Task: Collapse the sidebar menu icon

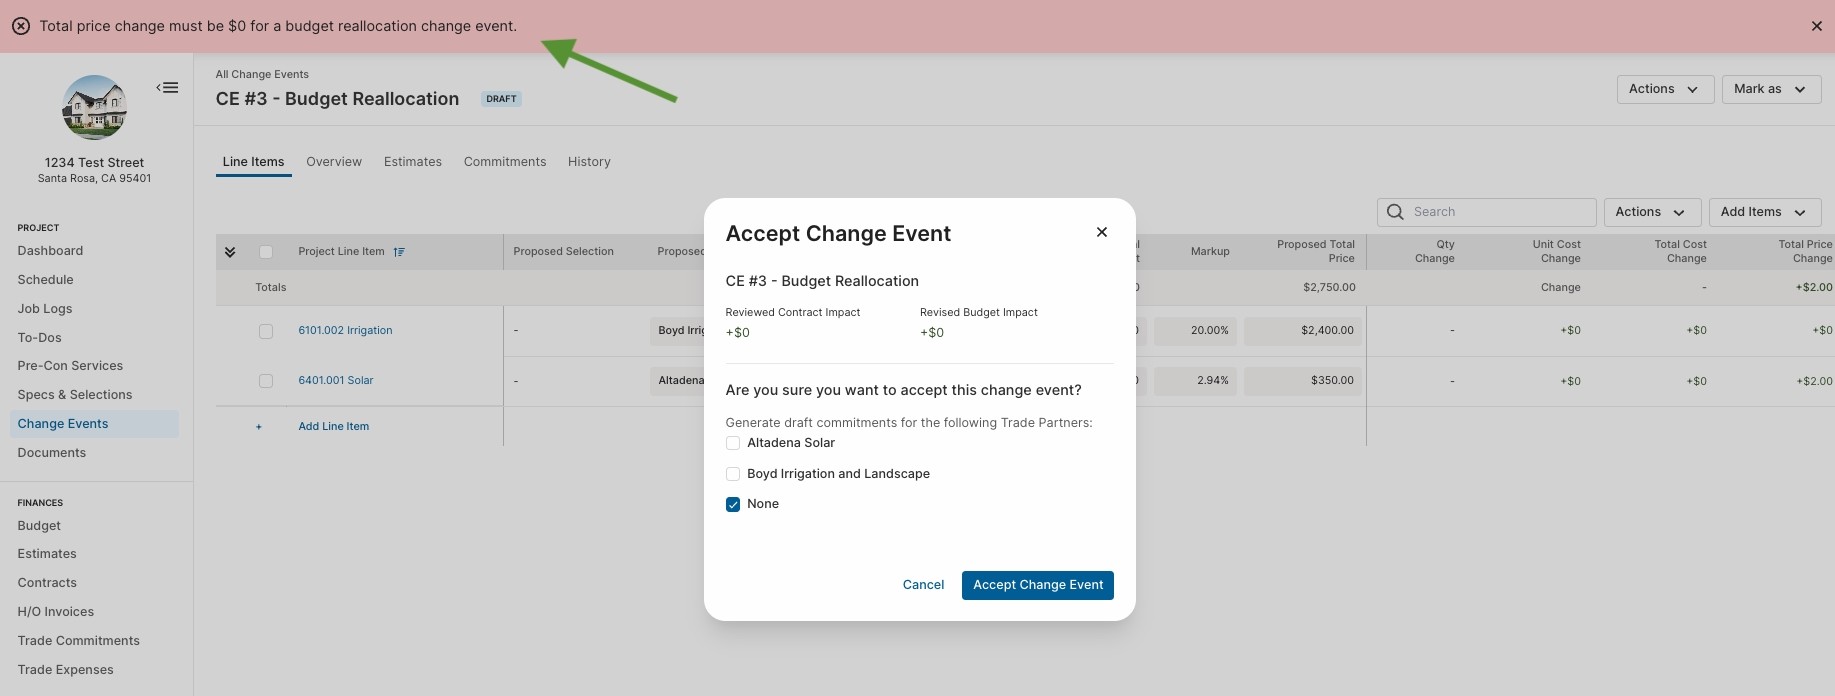Action: click(x=168, y=88)
